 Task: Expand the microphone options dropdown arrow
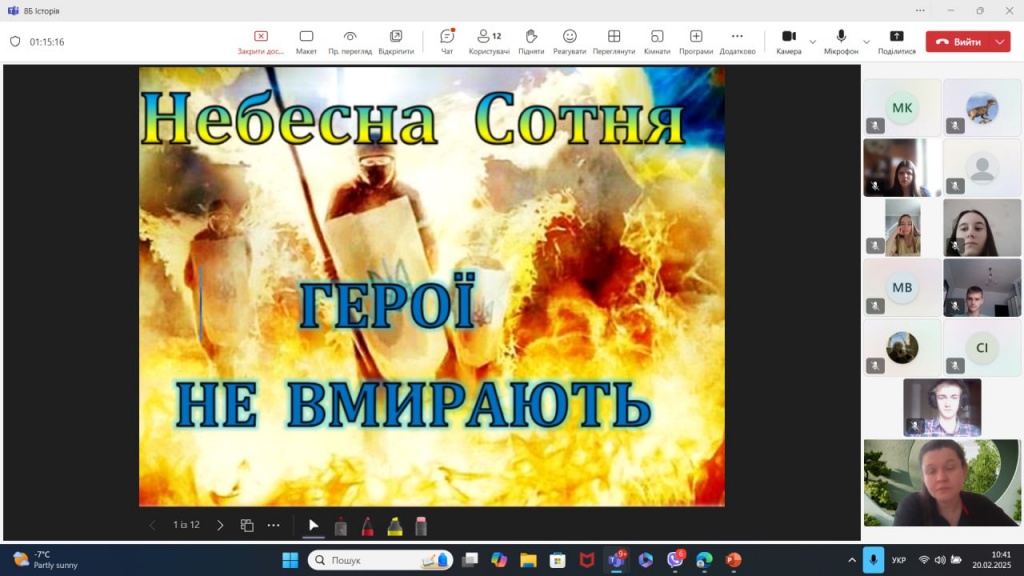(x=866, y=42)
